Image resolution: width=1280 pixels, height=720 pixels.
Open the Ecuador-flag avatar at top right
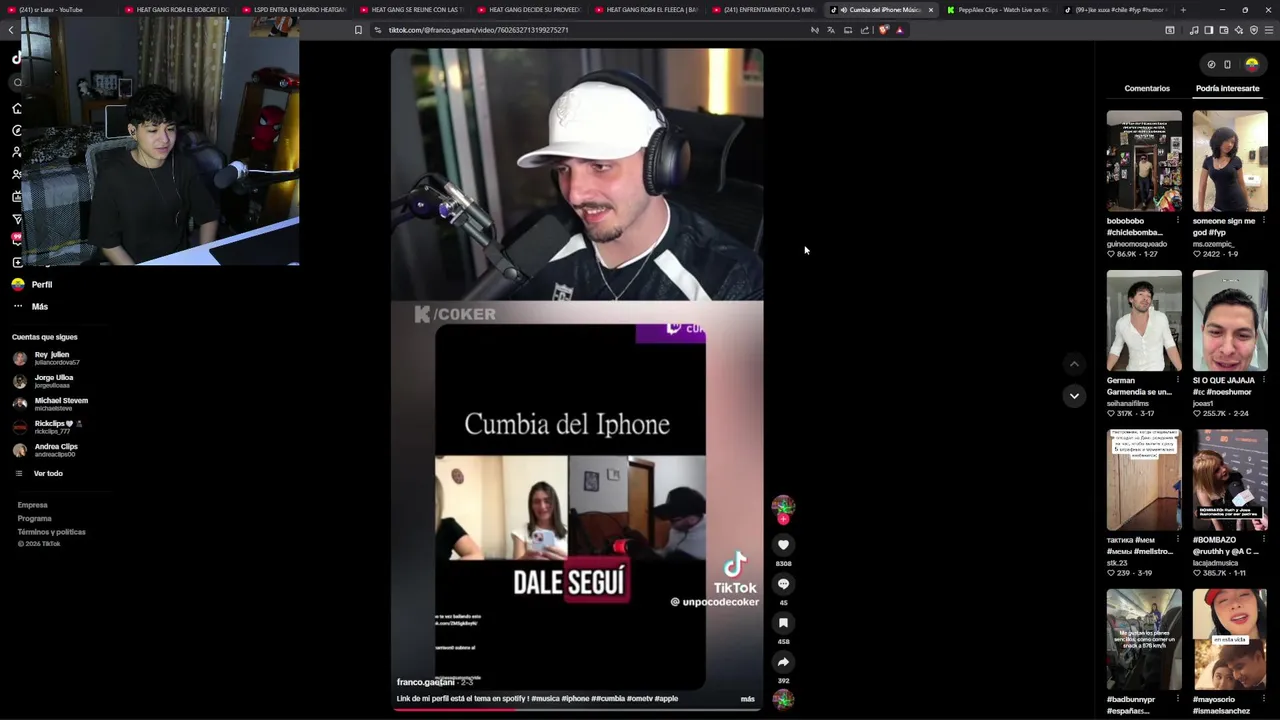(1252, 64)
